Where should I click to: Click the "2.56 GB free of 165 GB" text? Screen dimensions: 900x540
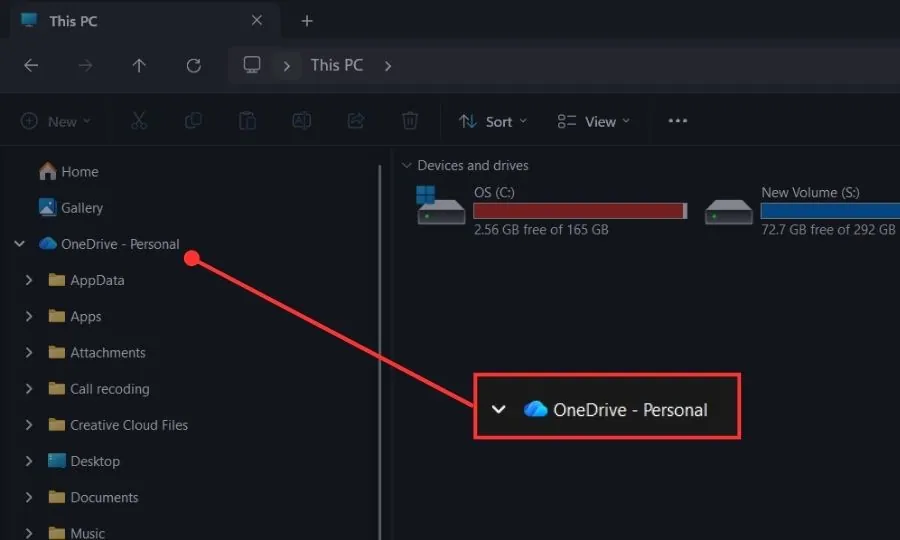pos(541,230)
